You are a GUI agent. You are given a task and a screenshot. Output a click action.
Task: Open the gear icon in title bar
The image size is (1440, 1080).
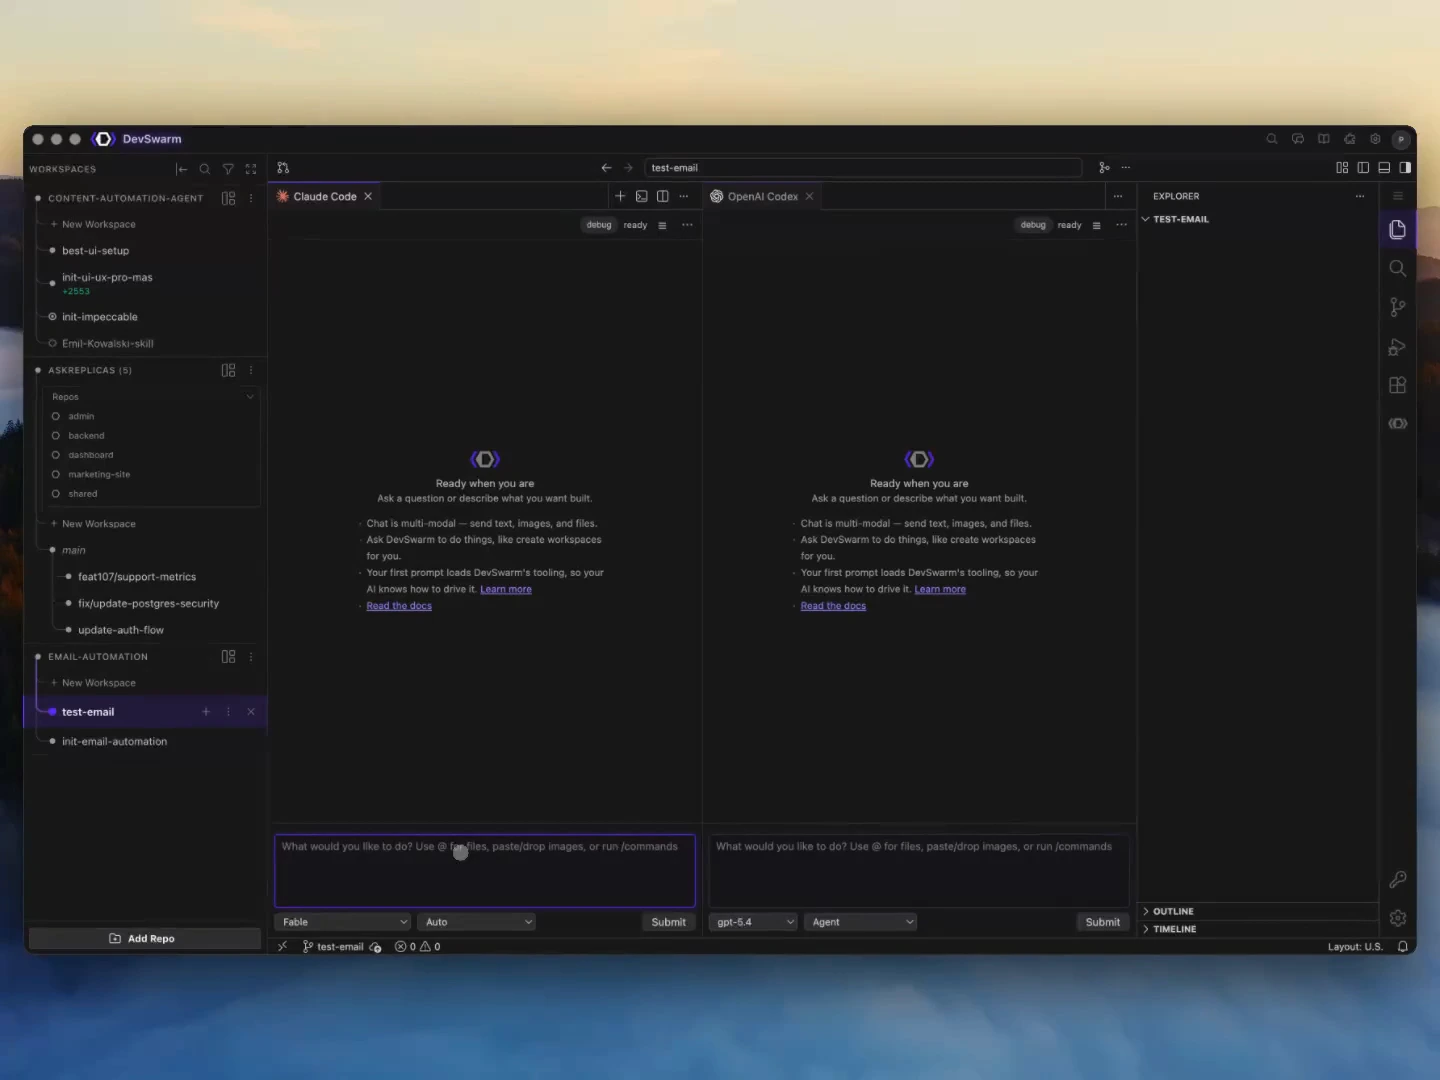pyautogui.click(x=1375, y=139)
